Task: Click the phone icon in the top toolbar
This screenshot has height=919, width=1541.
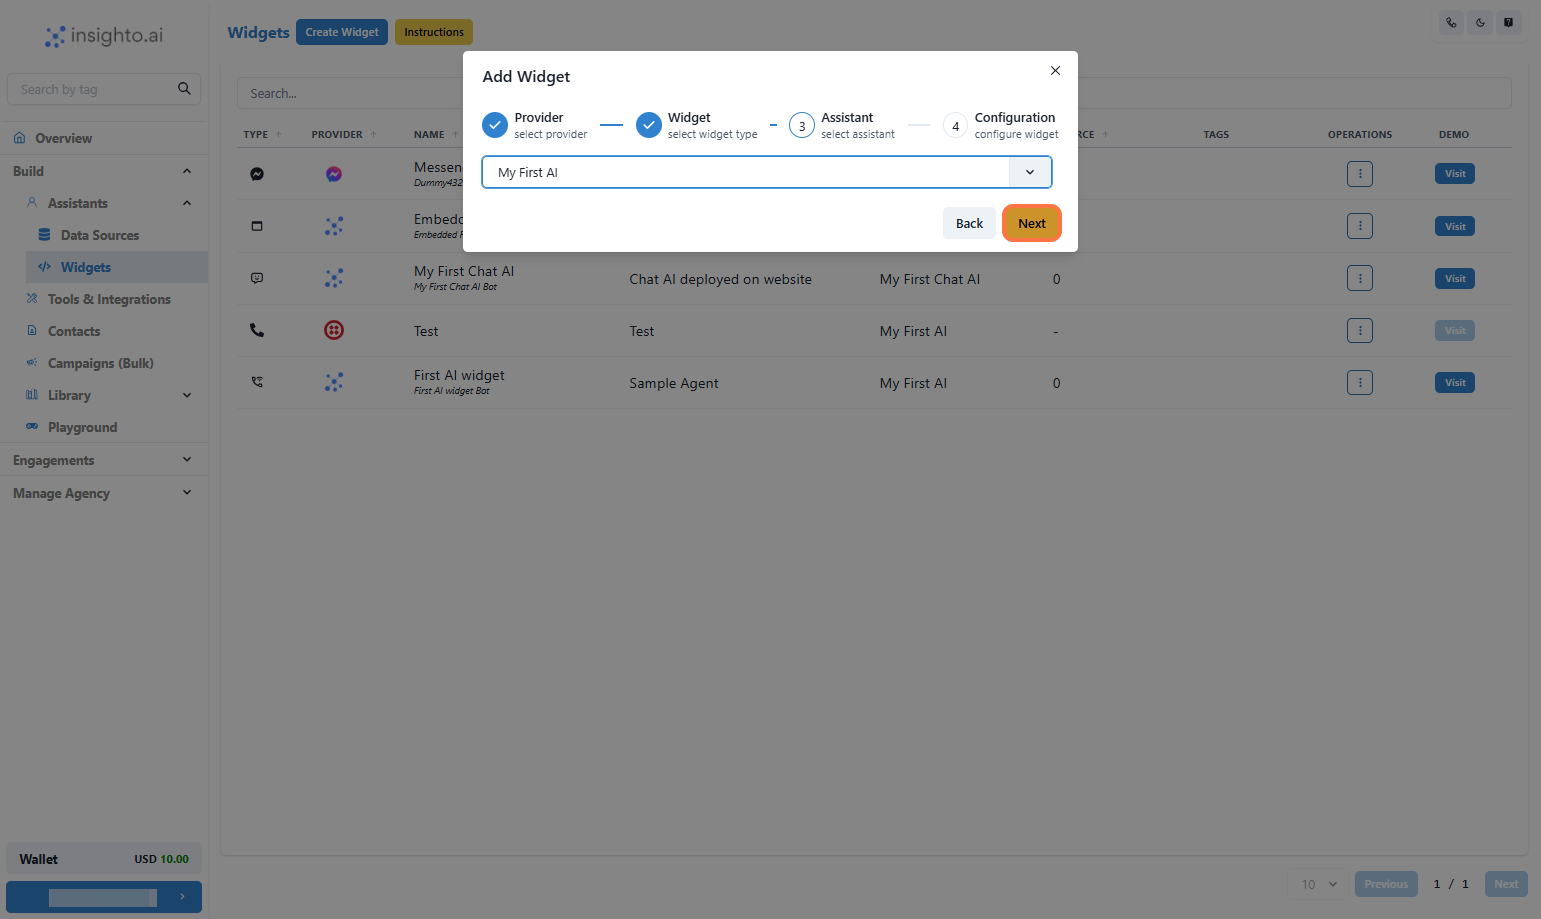Action: (x=1450, y=21)
